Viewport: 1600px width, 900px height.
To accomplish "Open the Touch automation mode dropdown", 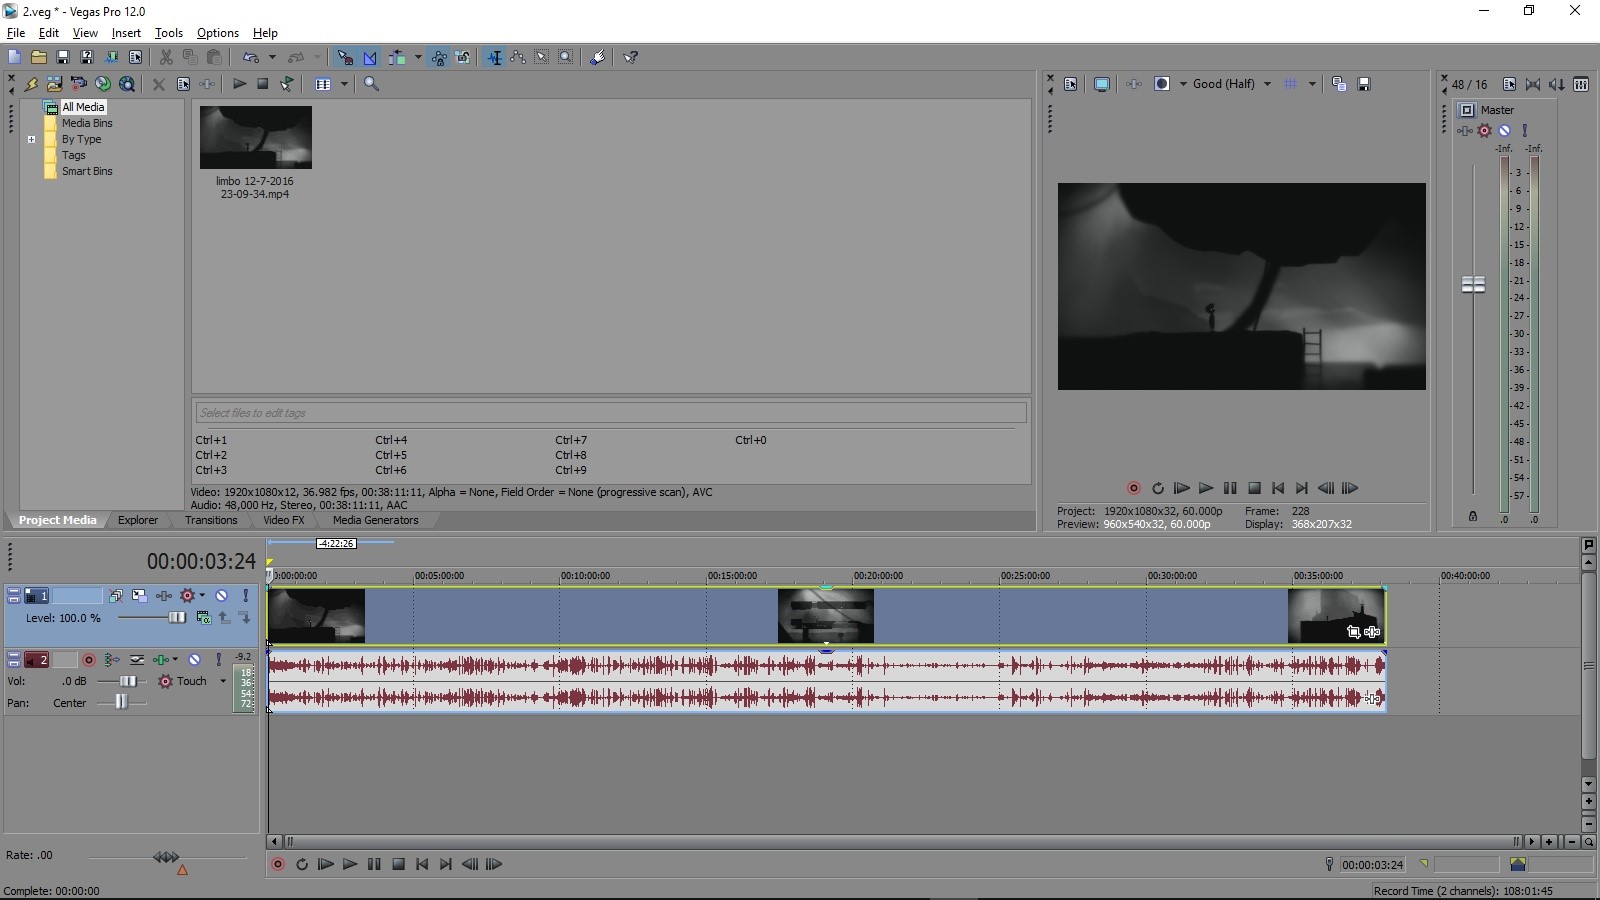I will tap(223, 681).
